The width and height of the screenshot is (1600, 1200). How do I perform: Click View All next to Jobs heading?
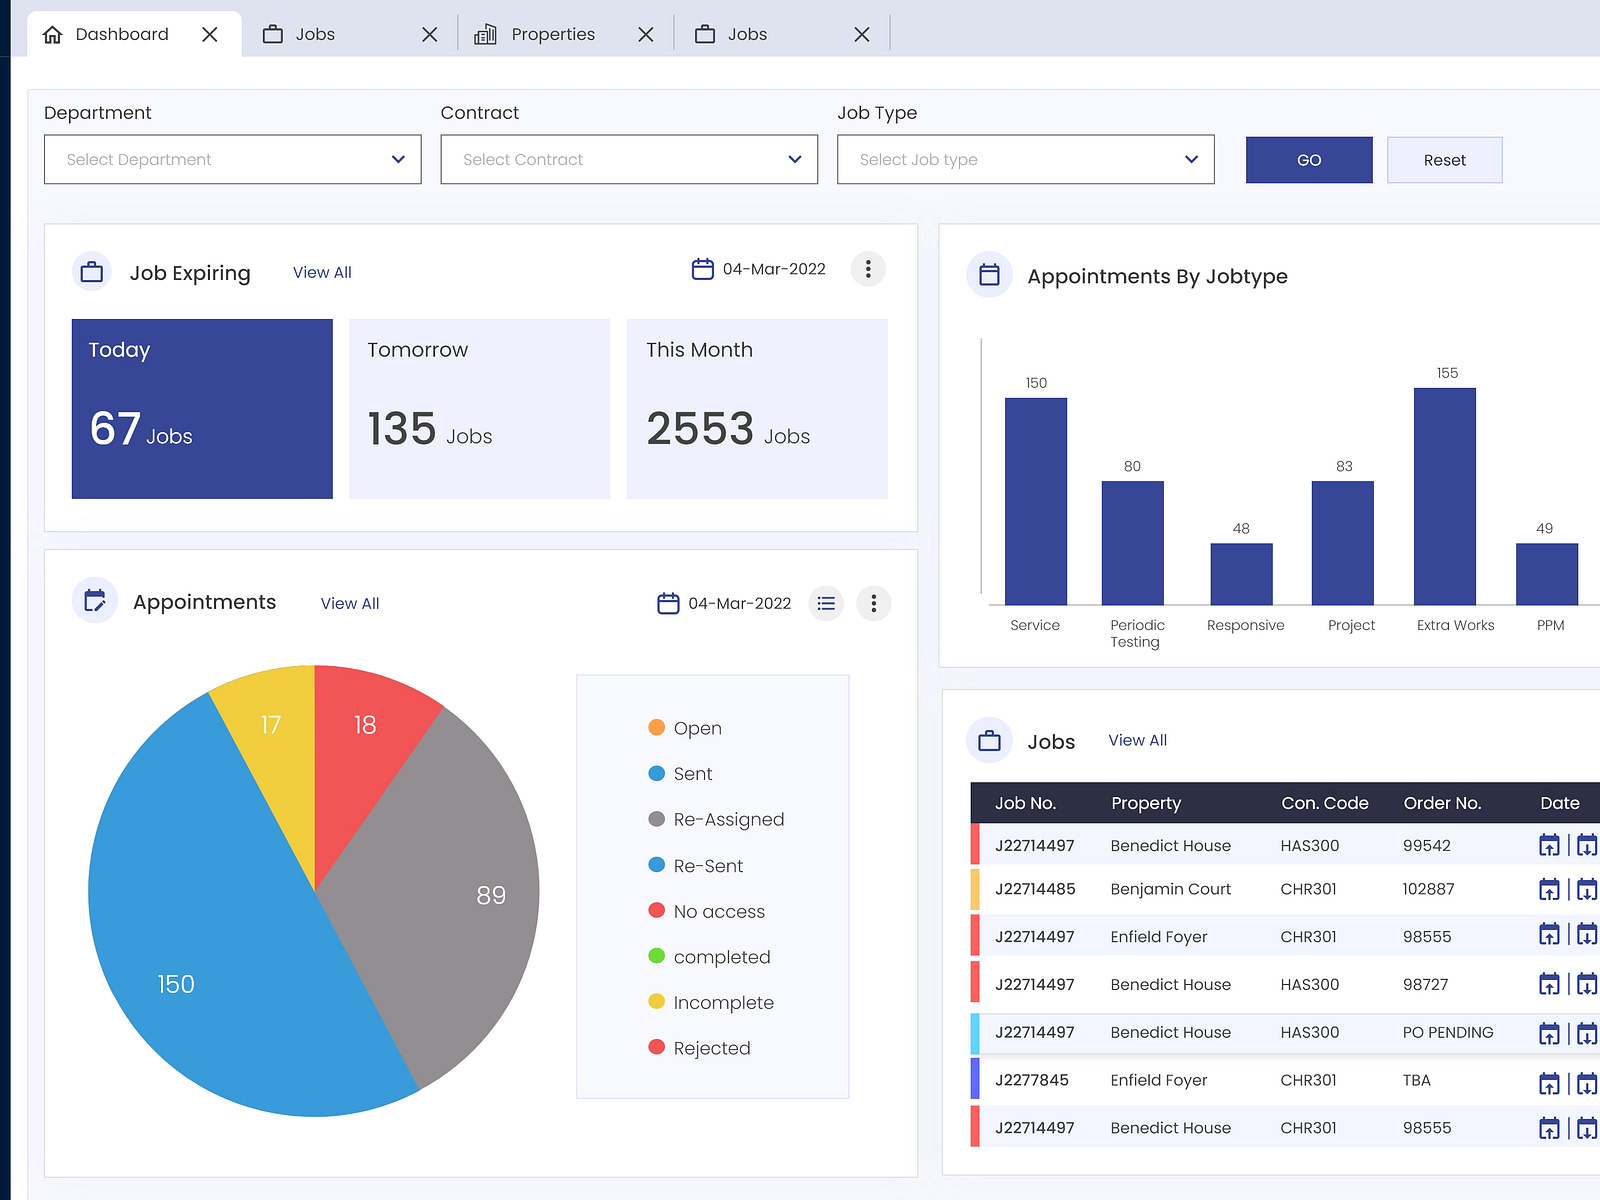(1137, 740)
